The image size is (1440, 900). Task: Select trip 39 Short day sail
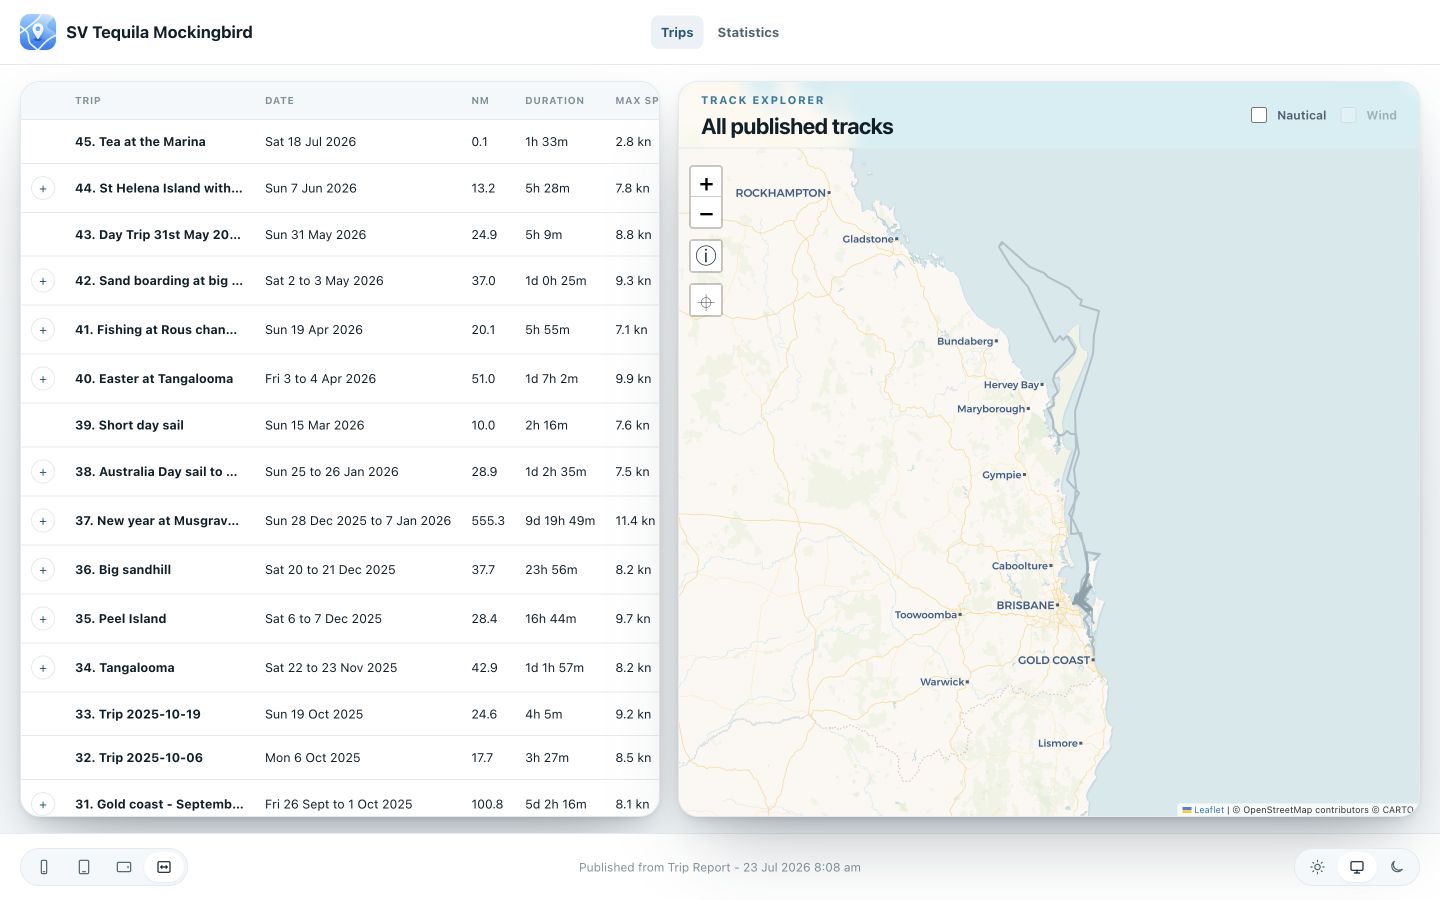340,425
